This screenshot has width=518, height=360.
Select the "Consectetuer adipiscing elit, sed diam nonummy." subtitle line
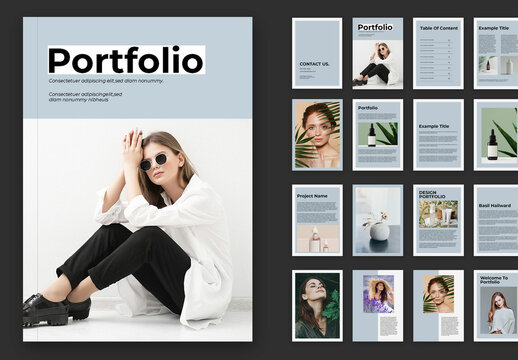pyautogui.click(x=106, y=81)
